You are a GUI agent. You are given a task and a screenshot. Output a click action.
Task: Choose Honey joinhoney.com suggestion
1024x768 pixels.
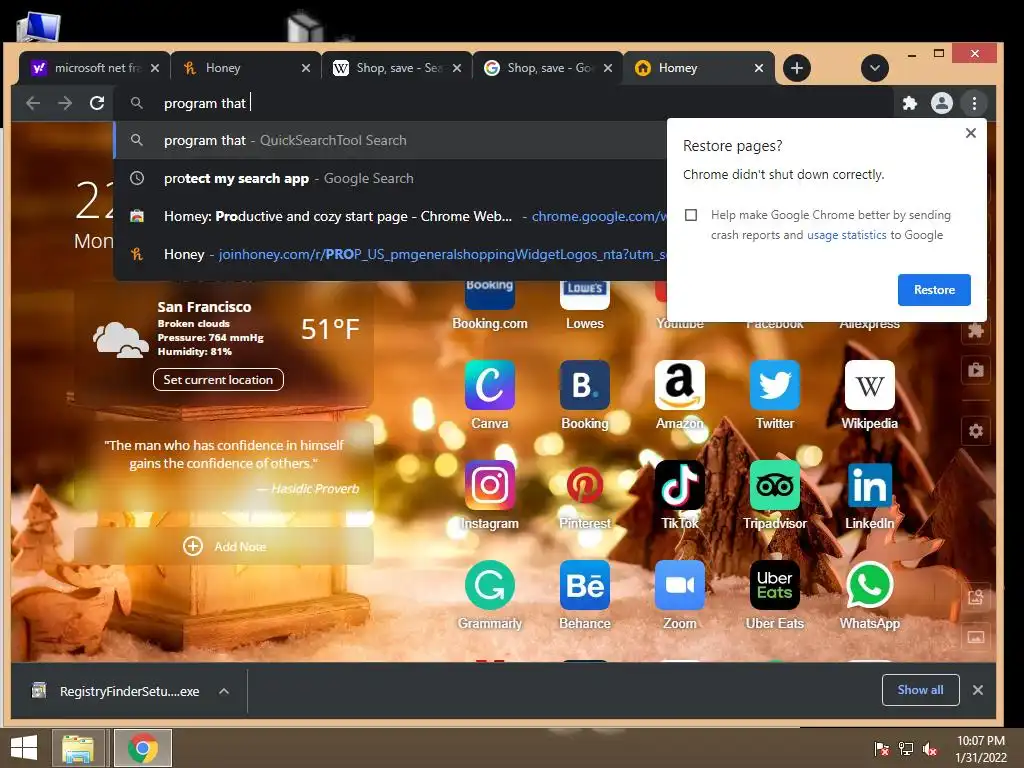391,254
